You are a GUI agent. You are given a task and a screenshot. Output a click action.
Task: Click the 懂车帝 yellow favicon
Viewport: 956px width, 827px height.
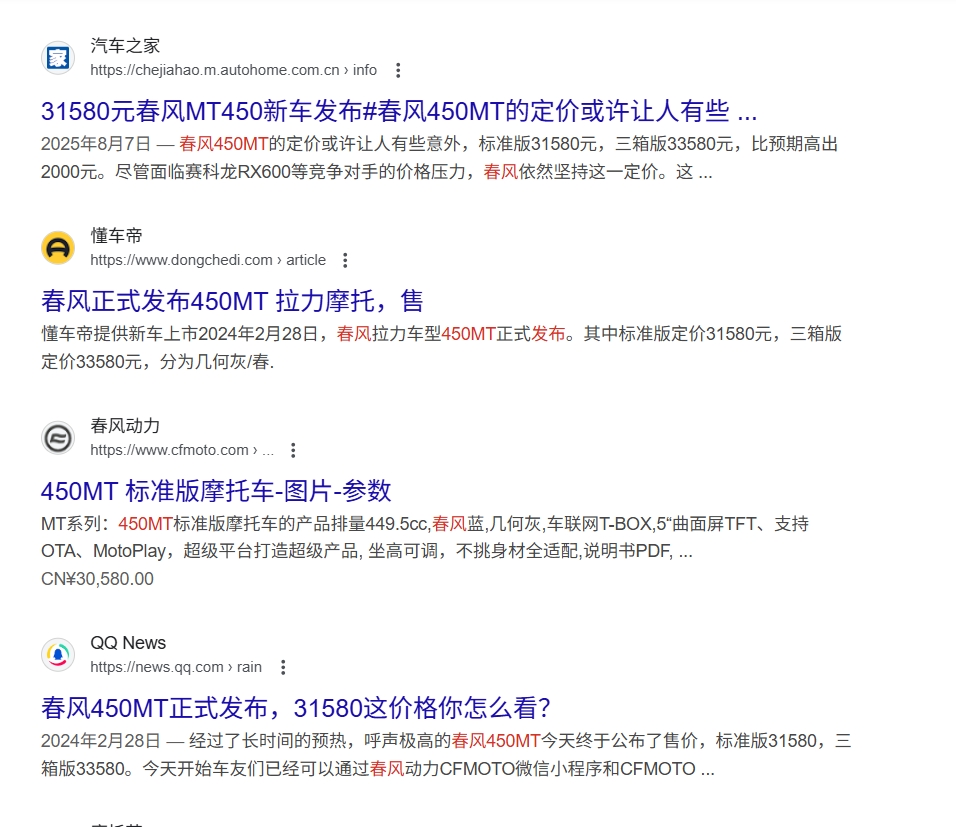click(x=58, y=248)
